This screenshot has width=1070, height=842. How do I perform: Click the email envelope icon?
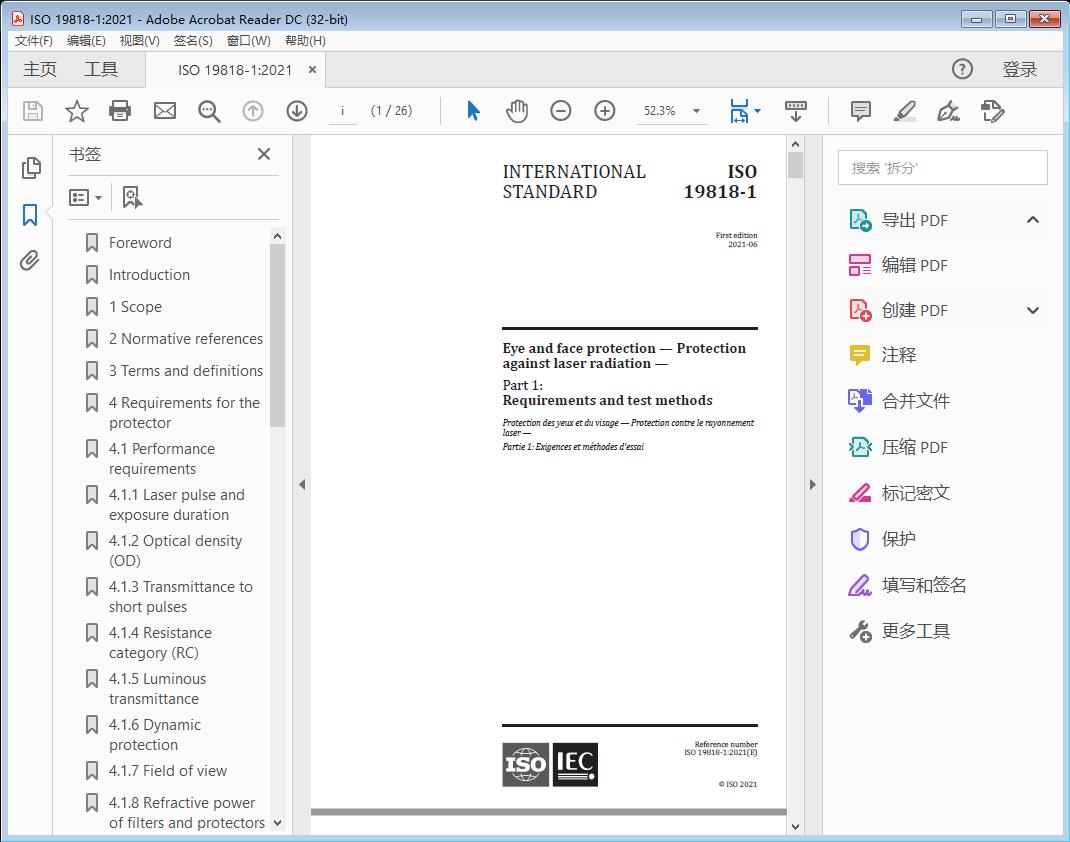click(x=165, y=111)
